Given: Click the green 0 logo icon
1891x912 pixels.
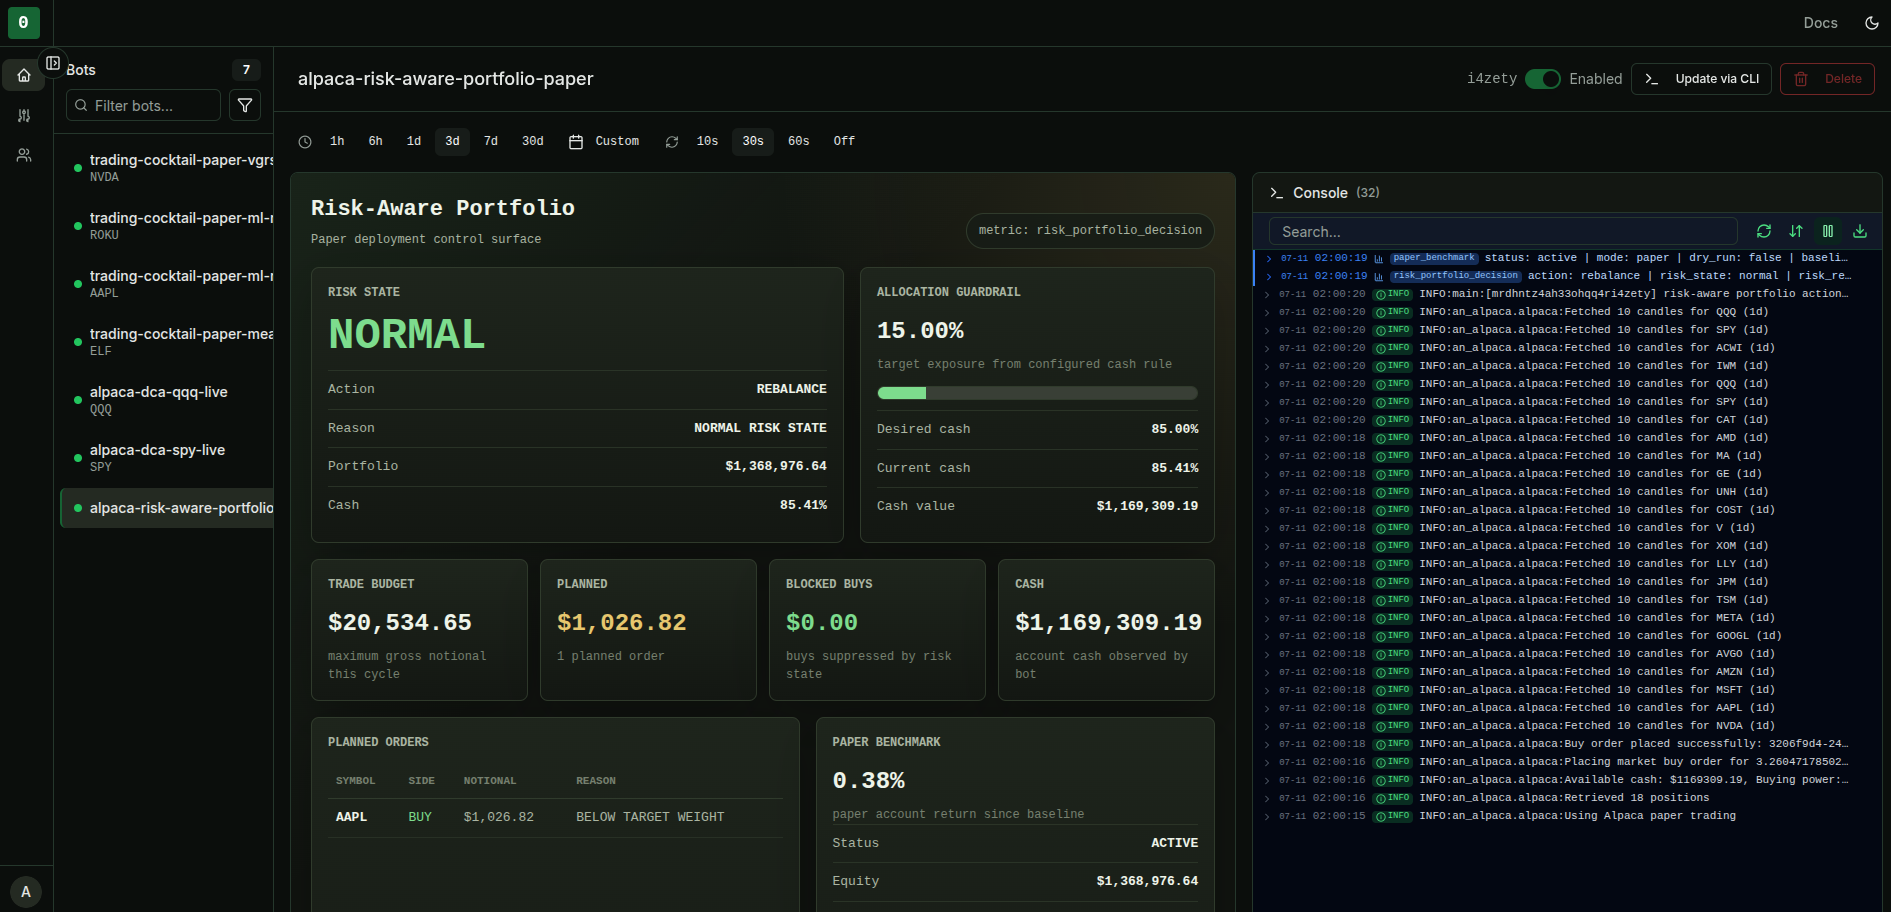Looking at the screenshot, I should point(23,23).
